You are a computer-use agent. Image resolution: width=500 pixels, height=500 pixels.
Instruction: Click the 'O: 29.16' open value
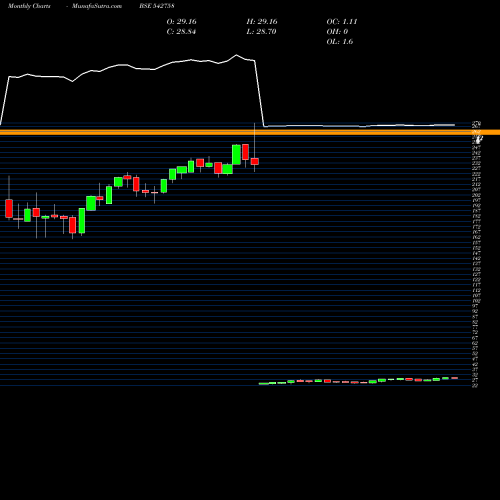pyautogui.click(x=181, y=22)
